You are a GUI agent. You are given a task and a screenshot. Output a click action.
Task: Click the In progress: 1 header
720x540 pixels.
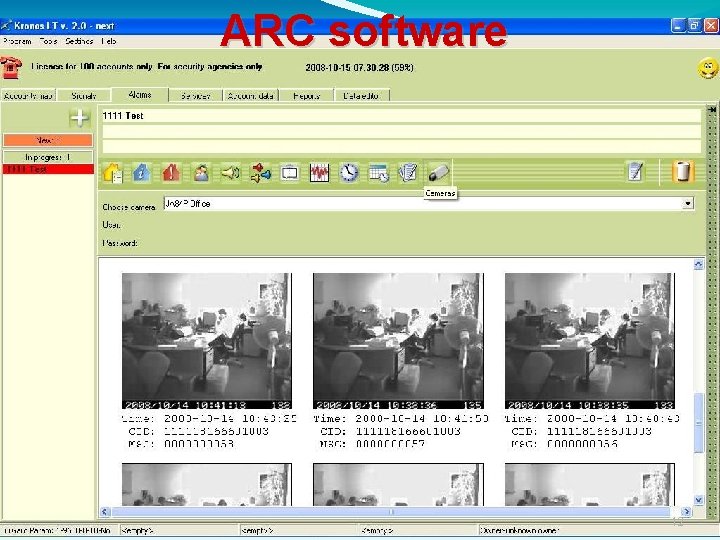tap(48, 157)
